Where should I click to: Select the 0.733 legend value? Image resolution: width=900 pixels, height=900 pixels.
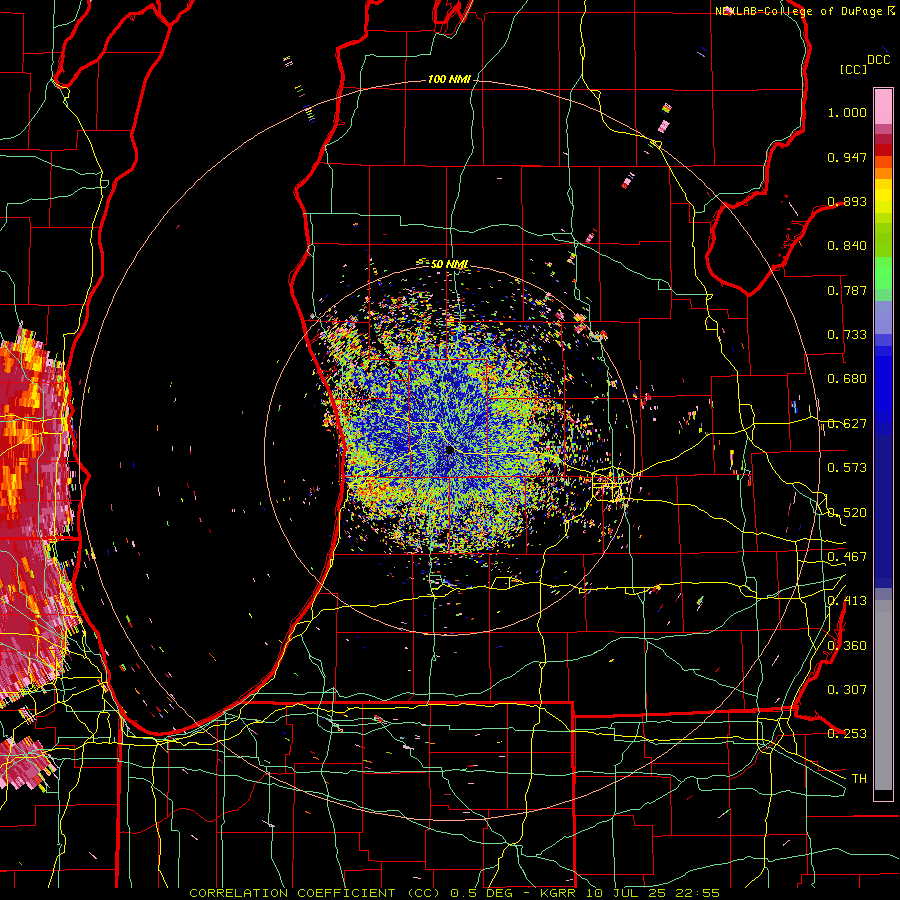click(x=847, y=335)
